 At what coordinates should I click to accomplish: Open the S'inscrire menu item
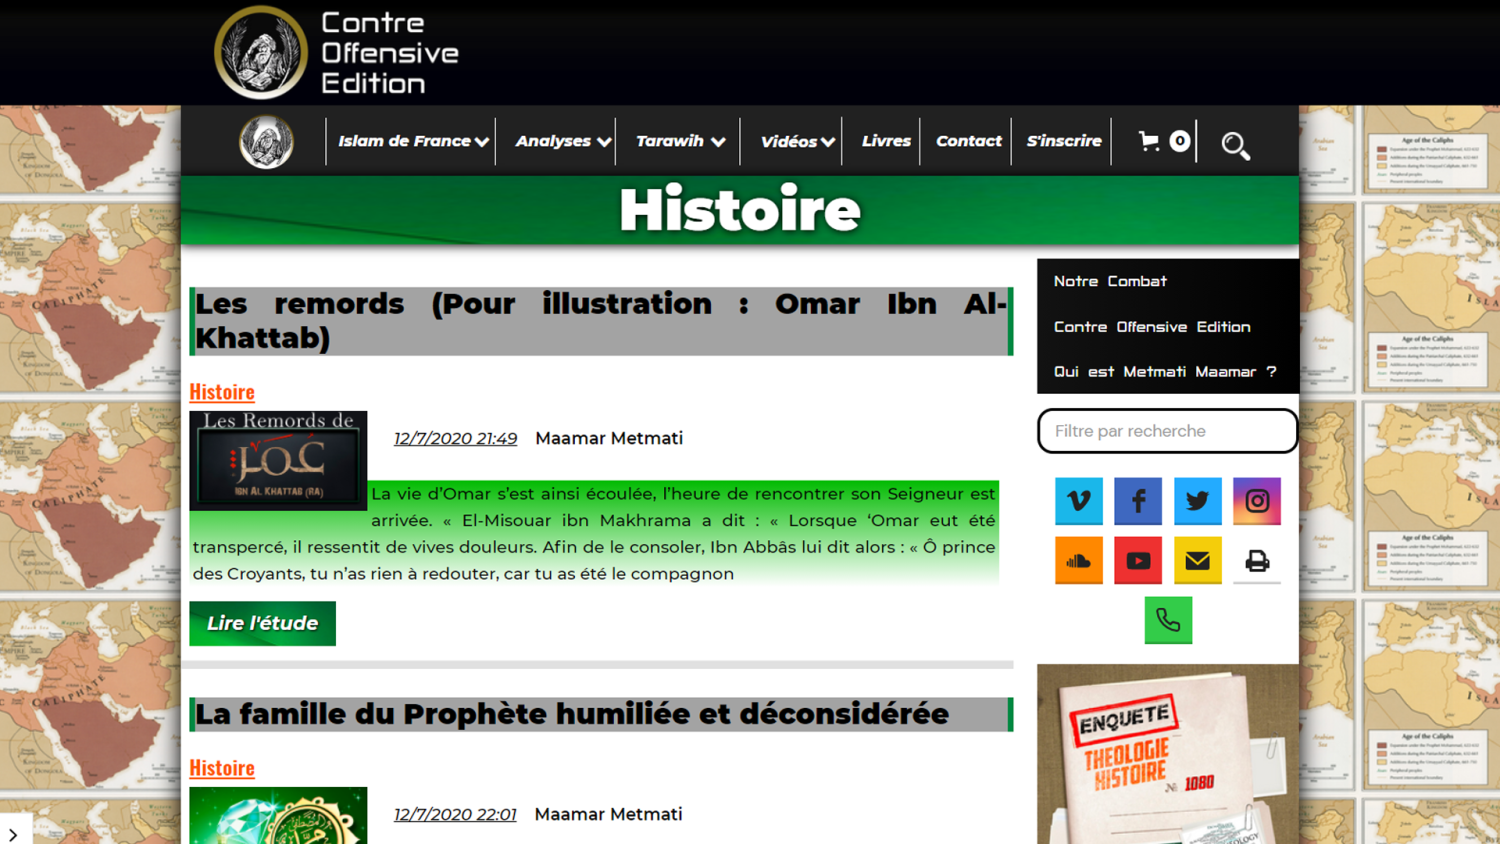[x=1064, y=141]
